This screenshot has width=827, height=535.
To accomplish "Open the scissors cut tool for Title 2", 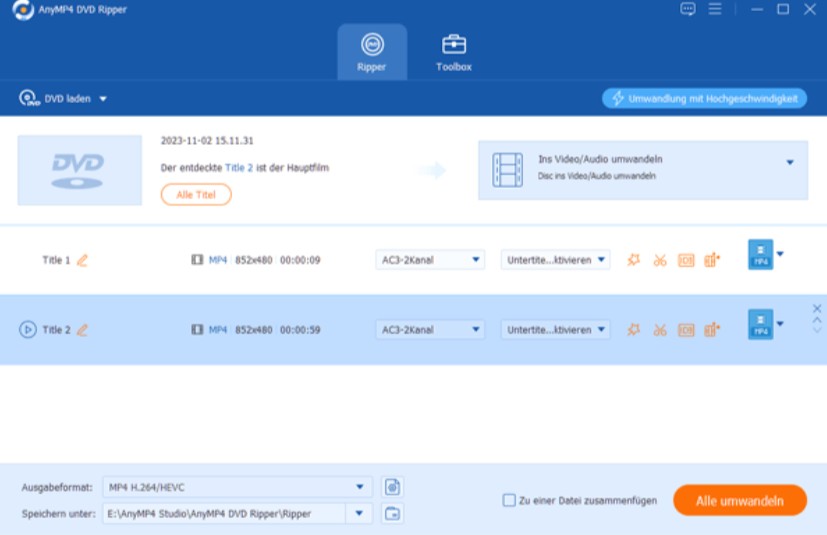I will (x=660, y=330).
